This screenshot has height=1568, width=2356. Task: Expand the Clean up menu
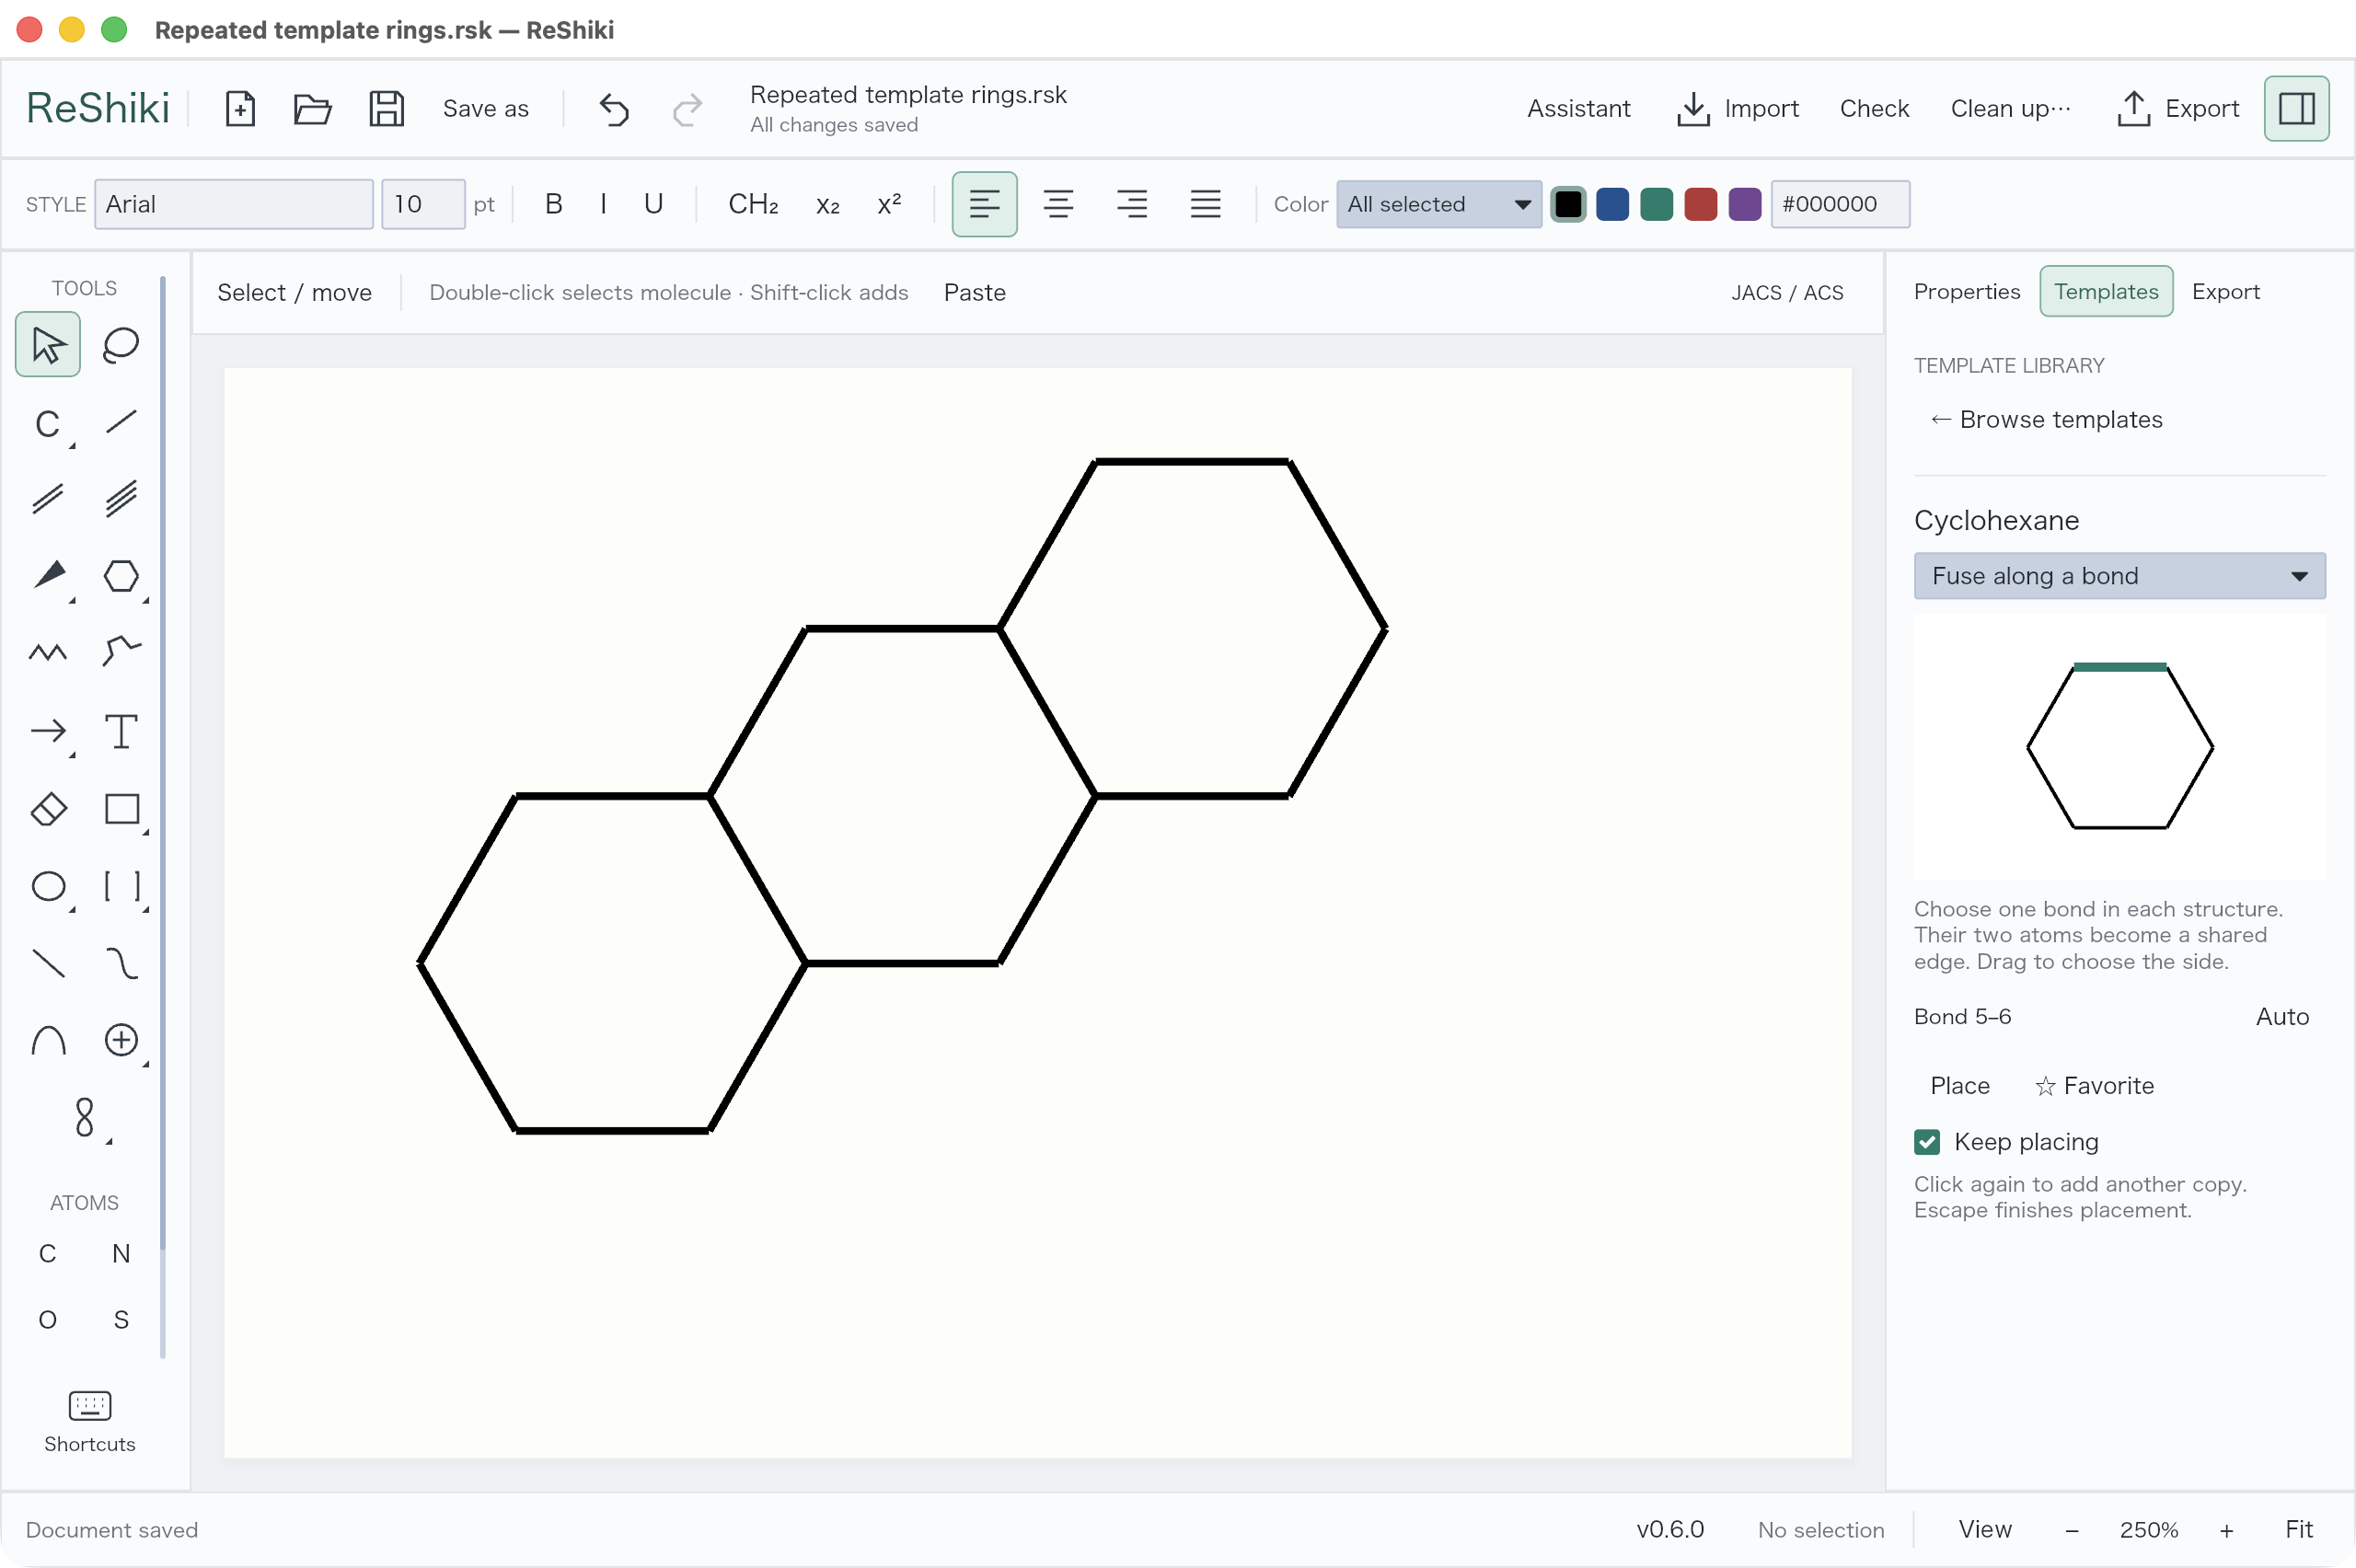pos(2010,108)
